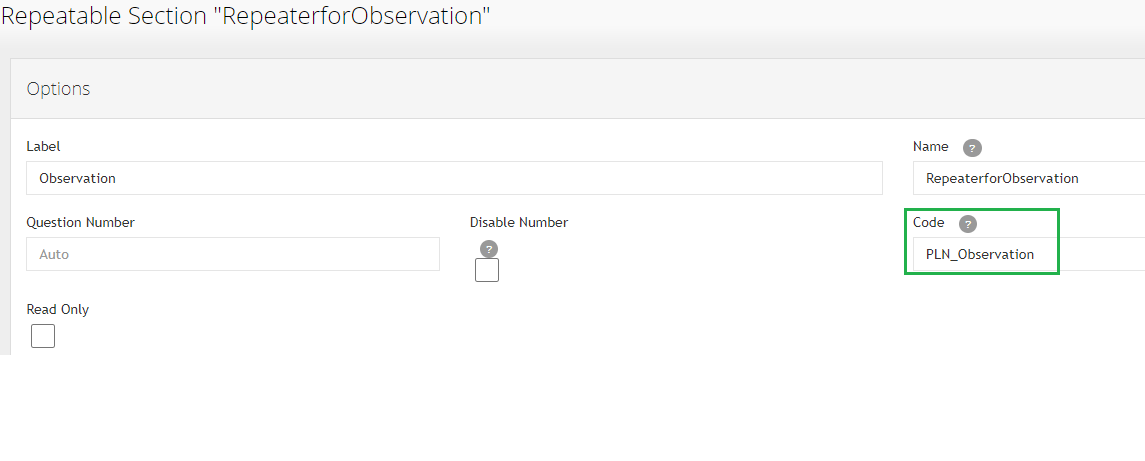Viewport: 1145px width, 461px height.
Task: Click the Repeatable Section words in title
Action: click(104, 16)
